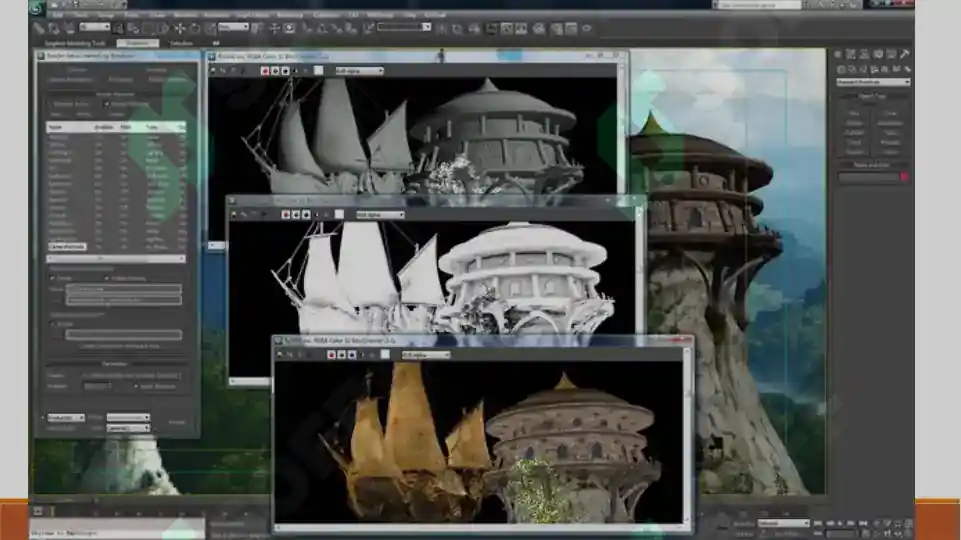Select the Select Object tool in main toolbar

pyautogui.click(x=118, y=28)
